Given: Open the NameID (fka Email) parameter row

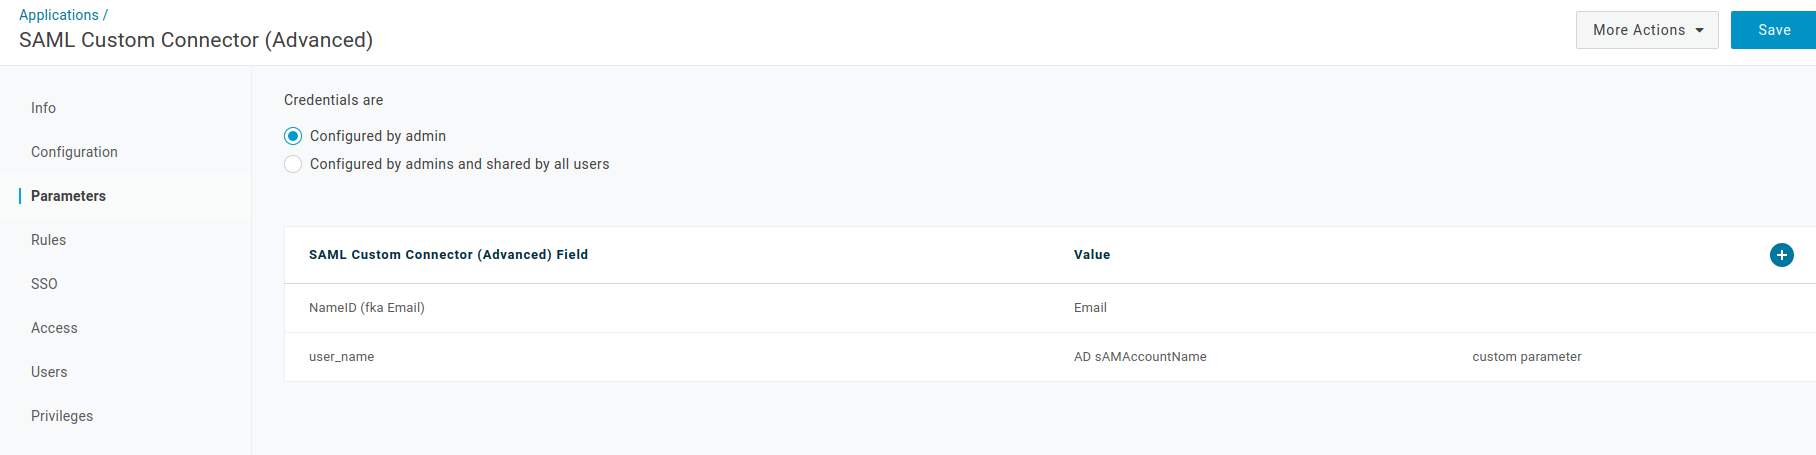Looking at the screenshot, I should click(367, 308).
